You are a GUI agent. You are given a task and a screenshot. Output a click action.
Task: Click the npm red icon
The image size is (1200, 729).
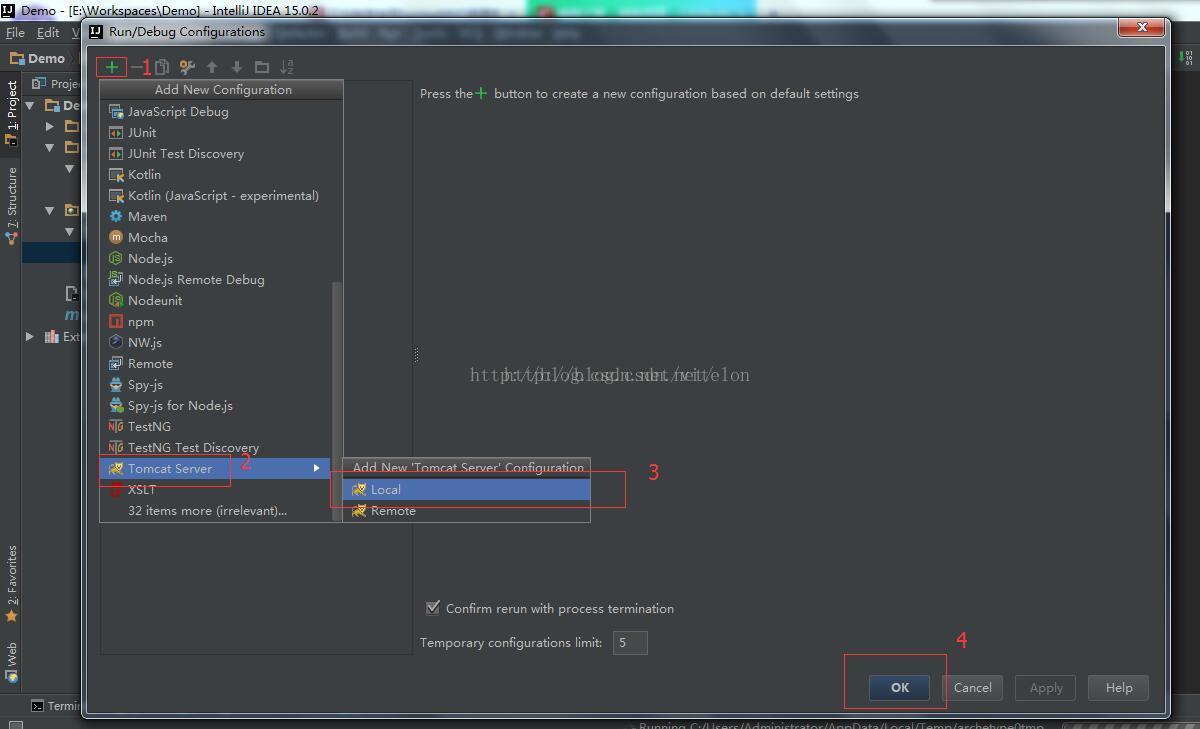pyautogui.click(x=116, y=321)
